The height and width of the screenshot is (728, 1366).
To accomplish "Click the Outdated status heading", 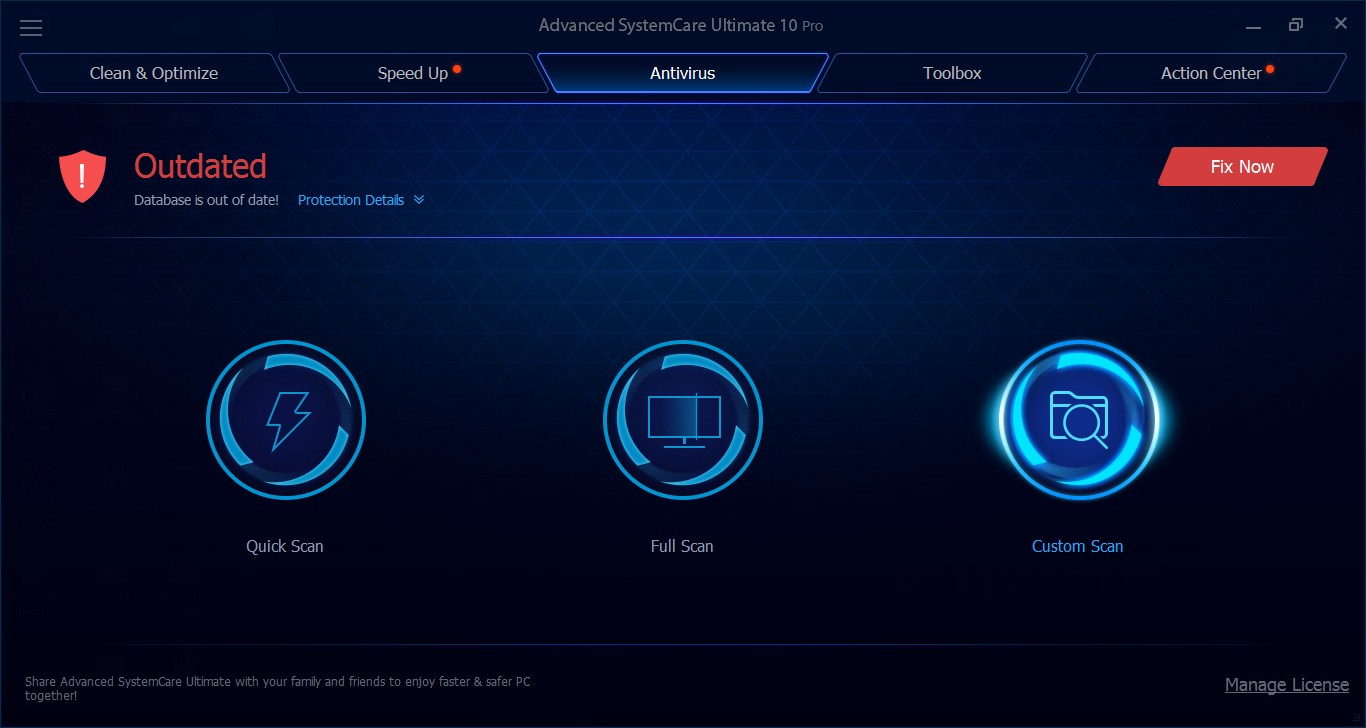I will pyautogui.click(x=201, y=166).
